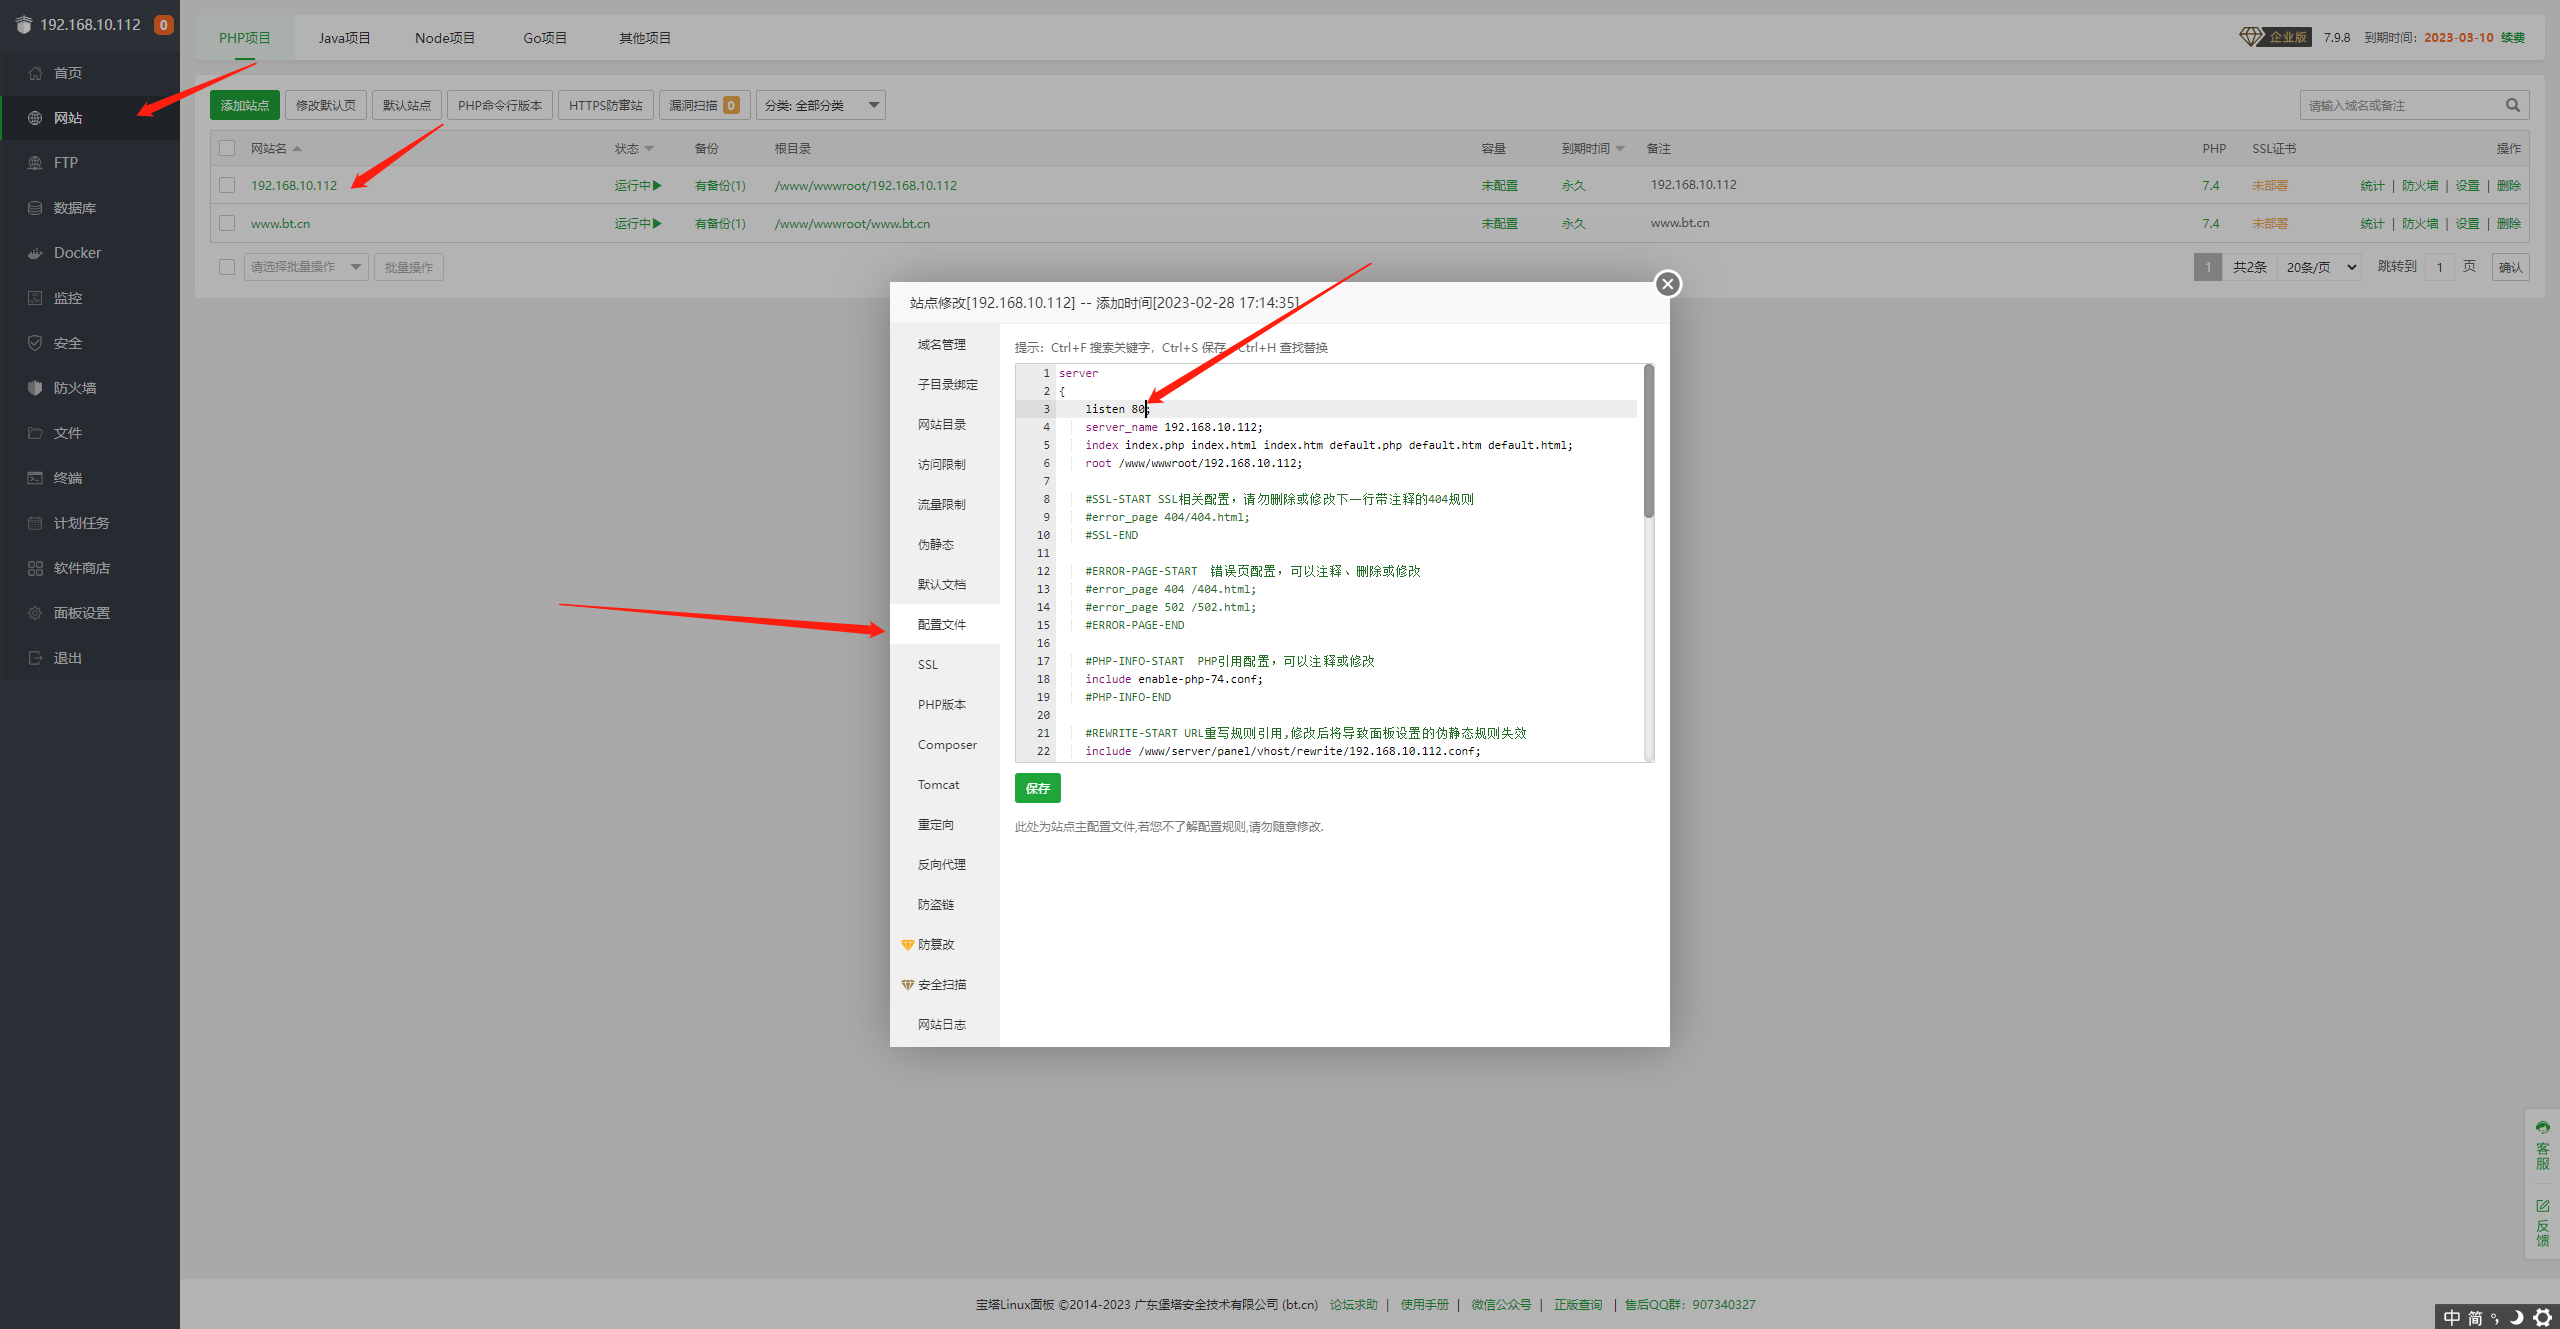The height and width of the screenshot is (1329, 2560).
Task: Sort by 网站名 column header
Action: coord(276,148)
